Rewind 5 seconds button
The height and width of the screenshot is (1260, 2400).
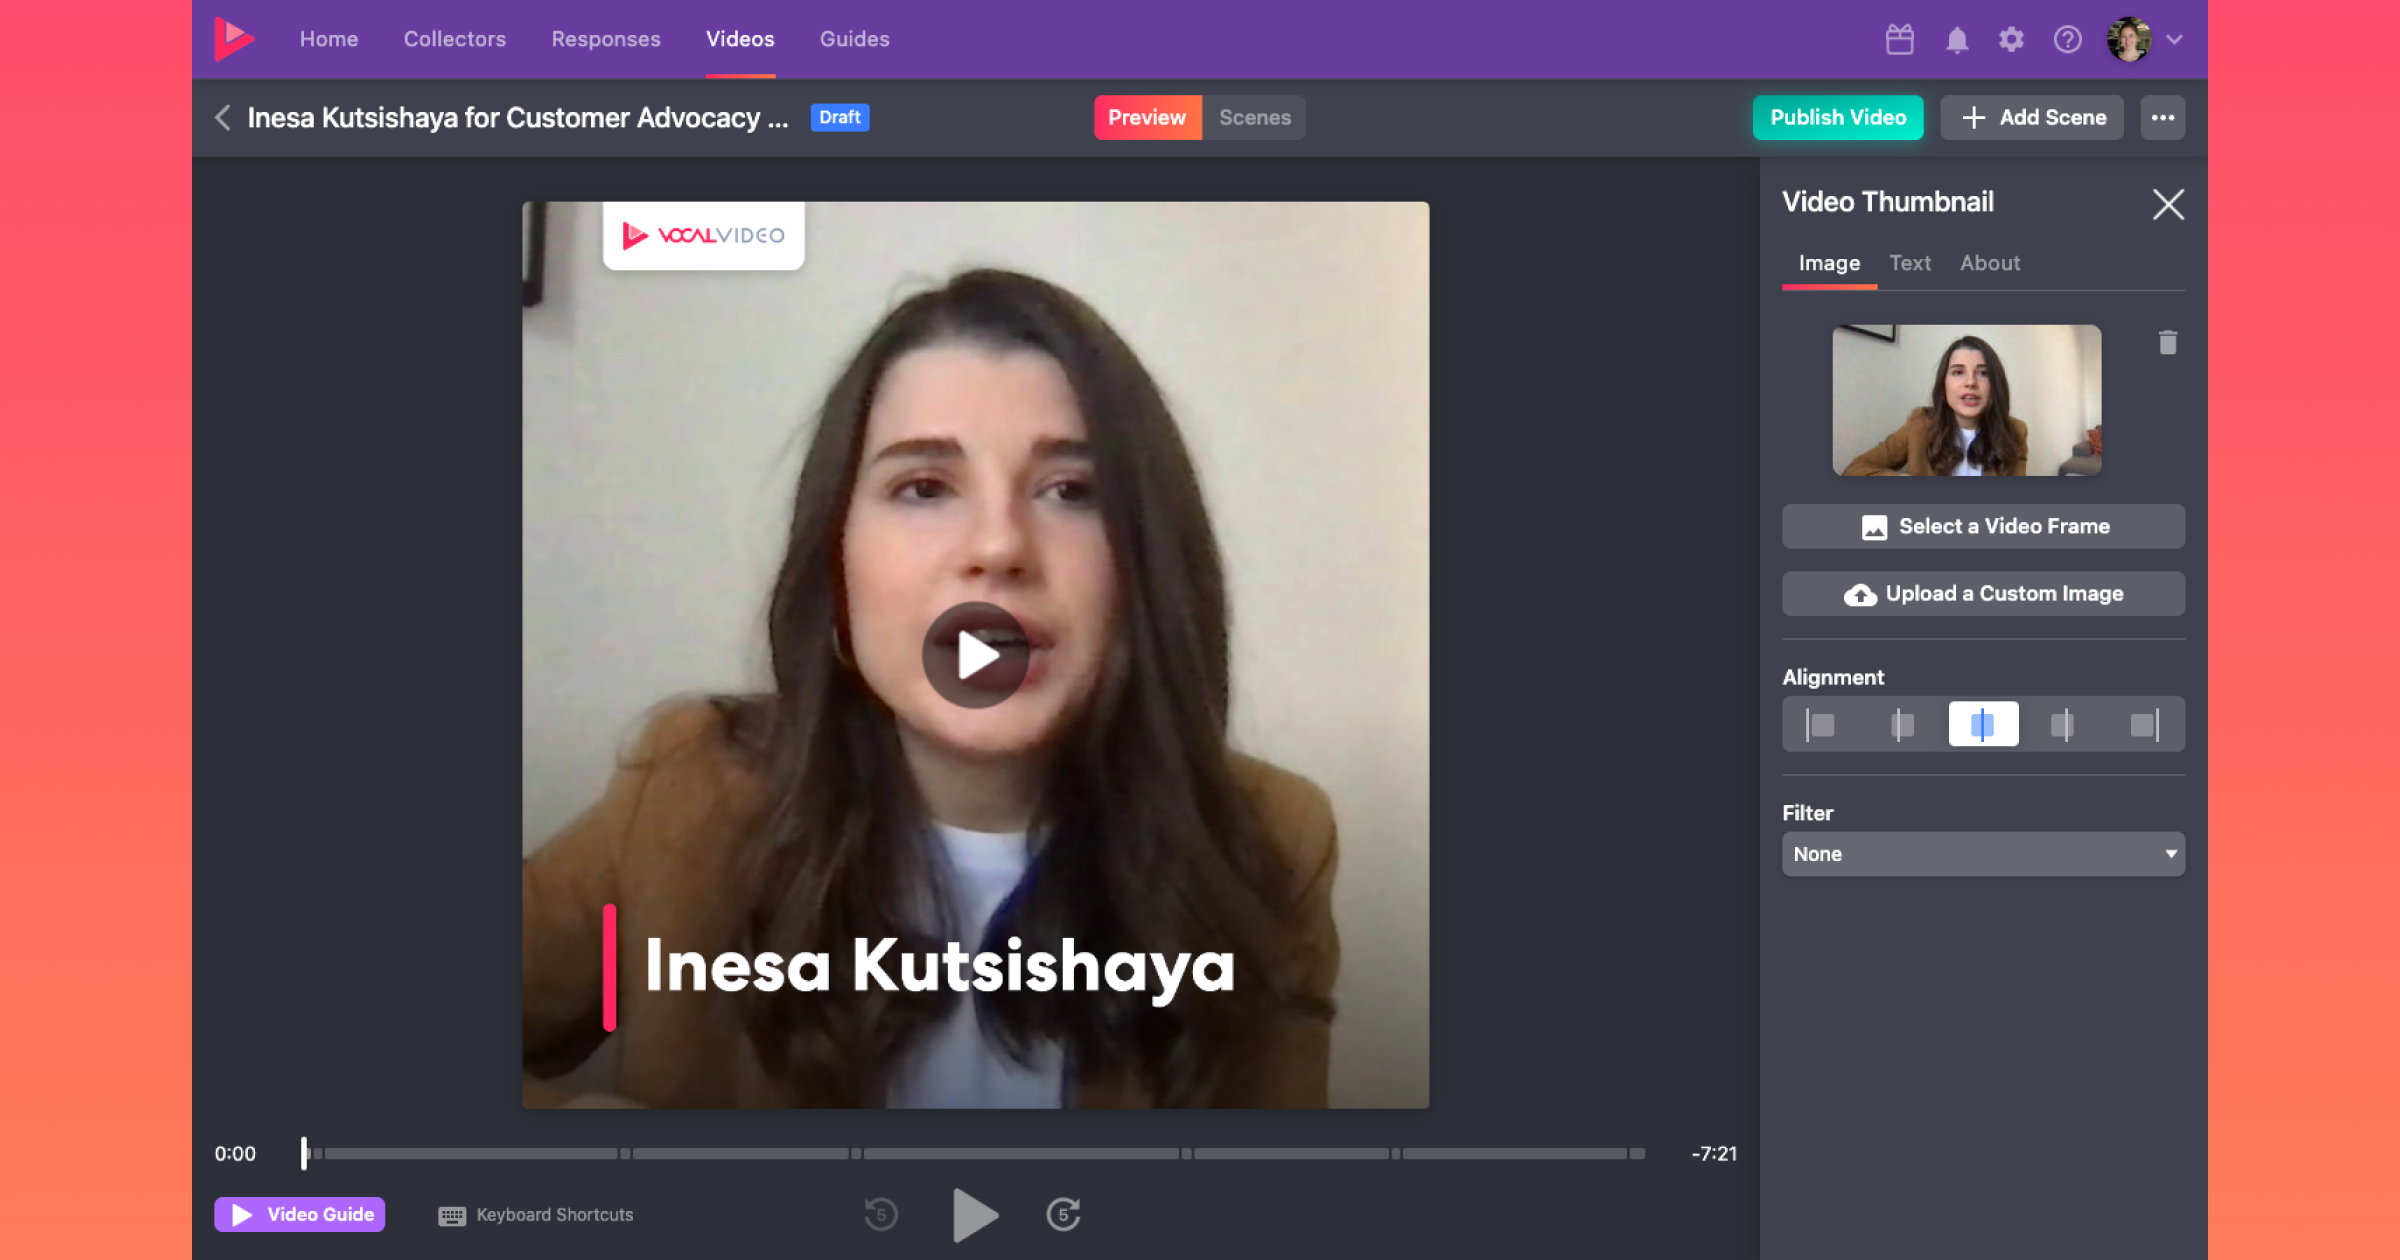(881, 1214)
